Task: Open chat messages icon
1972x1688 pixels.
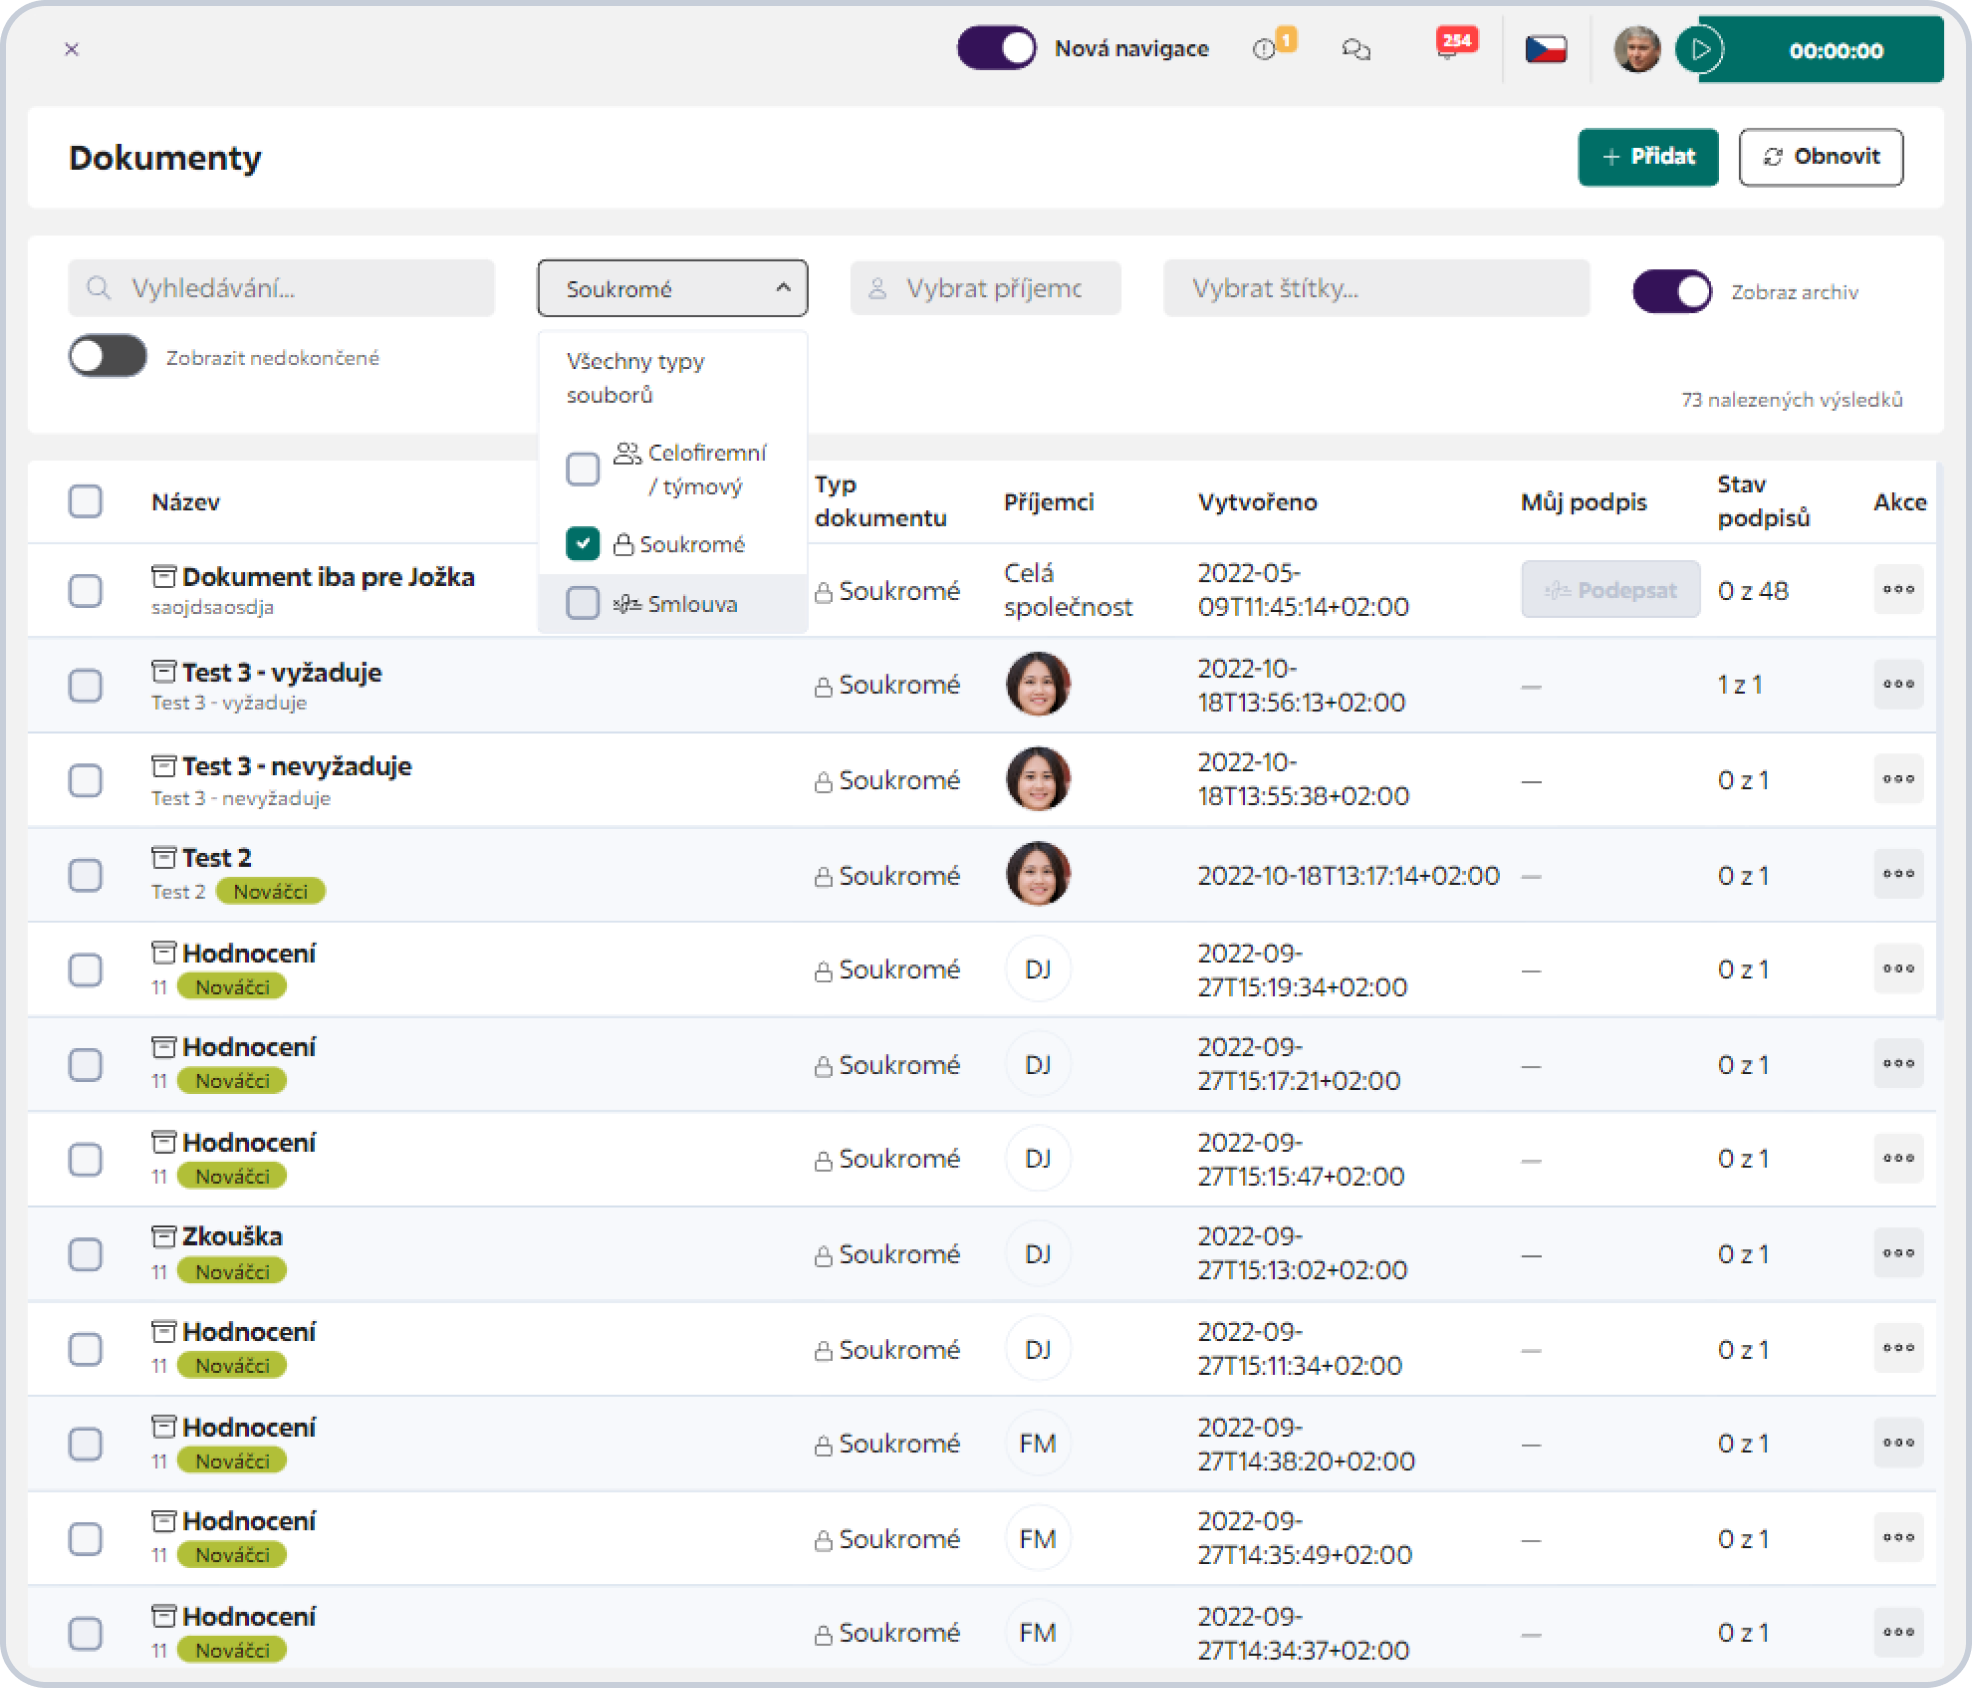Action: click(1356, 49)
